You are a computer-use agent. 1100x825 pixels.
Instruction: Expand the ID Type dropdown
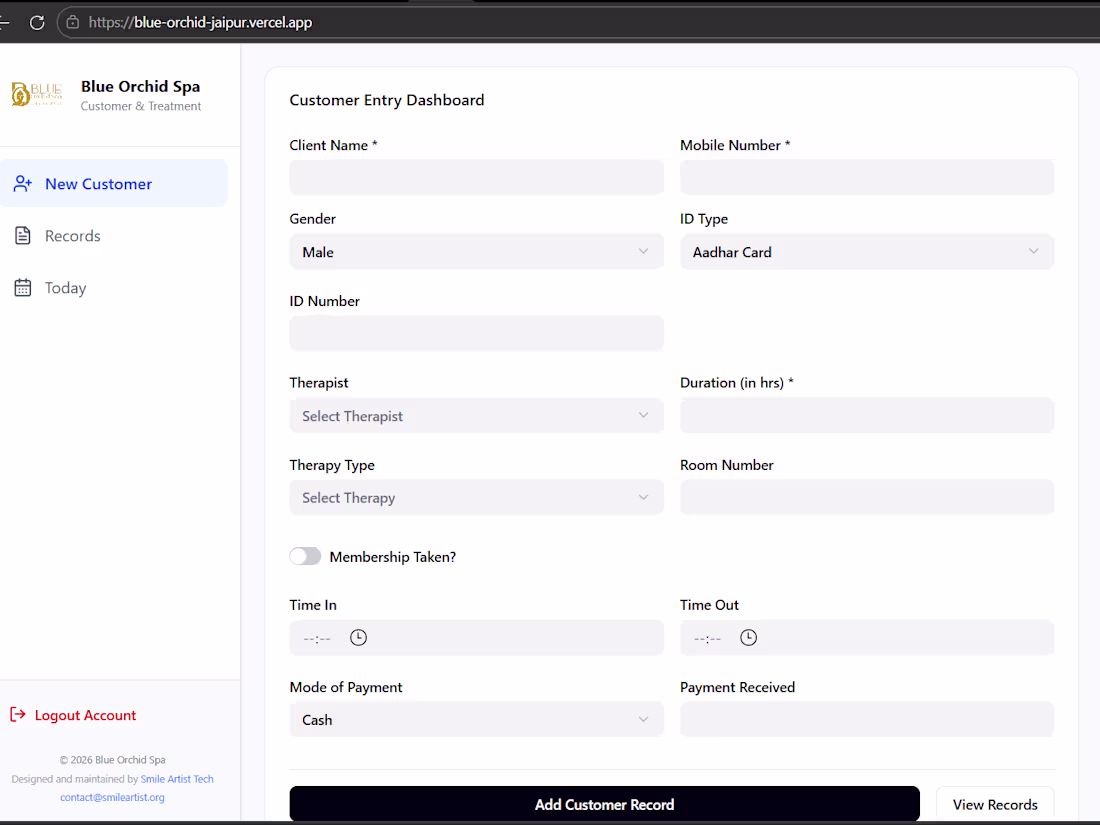866,252
